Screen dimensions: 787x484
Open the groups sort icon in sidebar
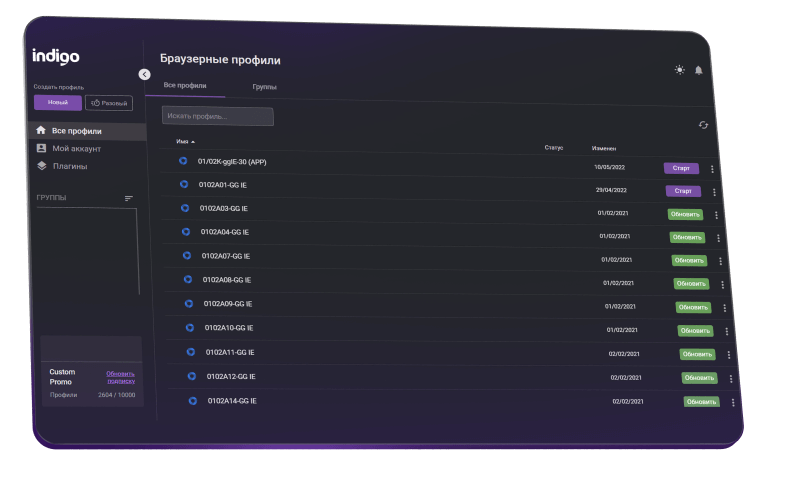[128, 198]
